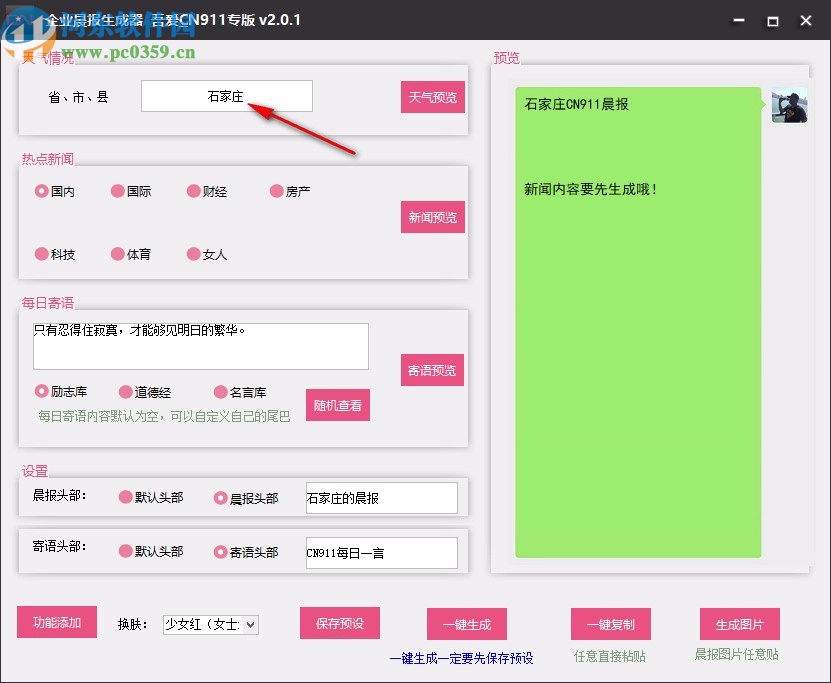This screenshot has width=831, height=683.
Task: Click the 新闻预览 (news preview) button
Action: point(432,216)
